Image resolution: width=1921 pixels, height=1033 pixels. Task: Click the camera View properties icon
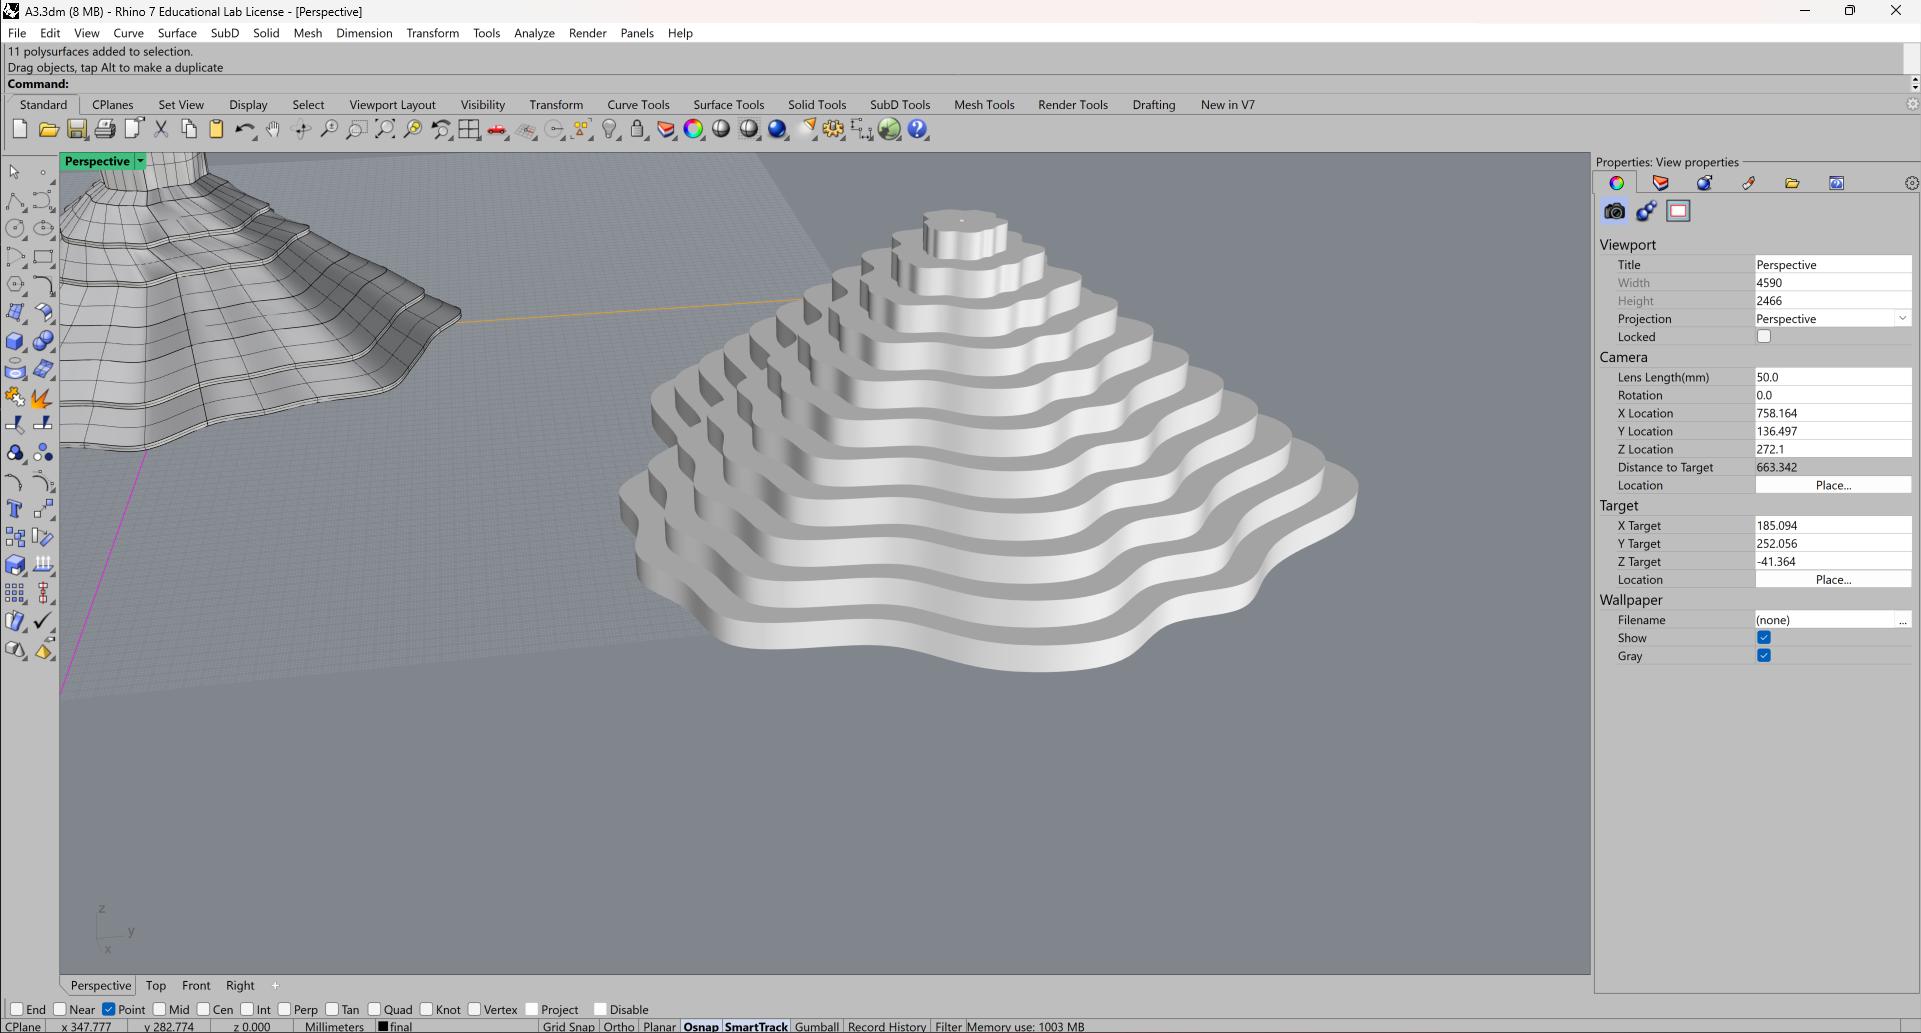pyautogui.click(x=1614, y=211)
